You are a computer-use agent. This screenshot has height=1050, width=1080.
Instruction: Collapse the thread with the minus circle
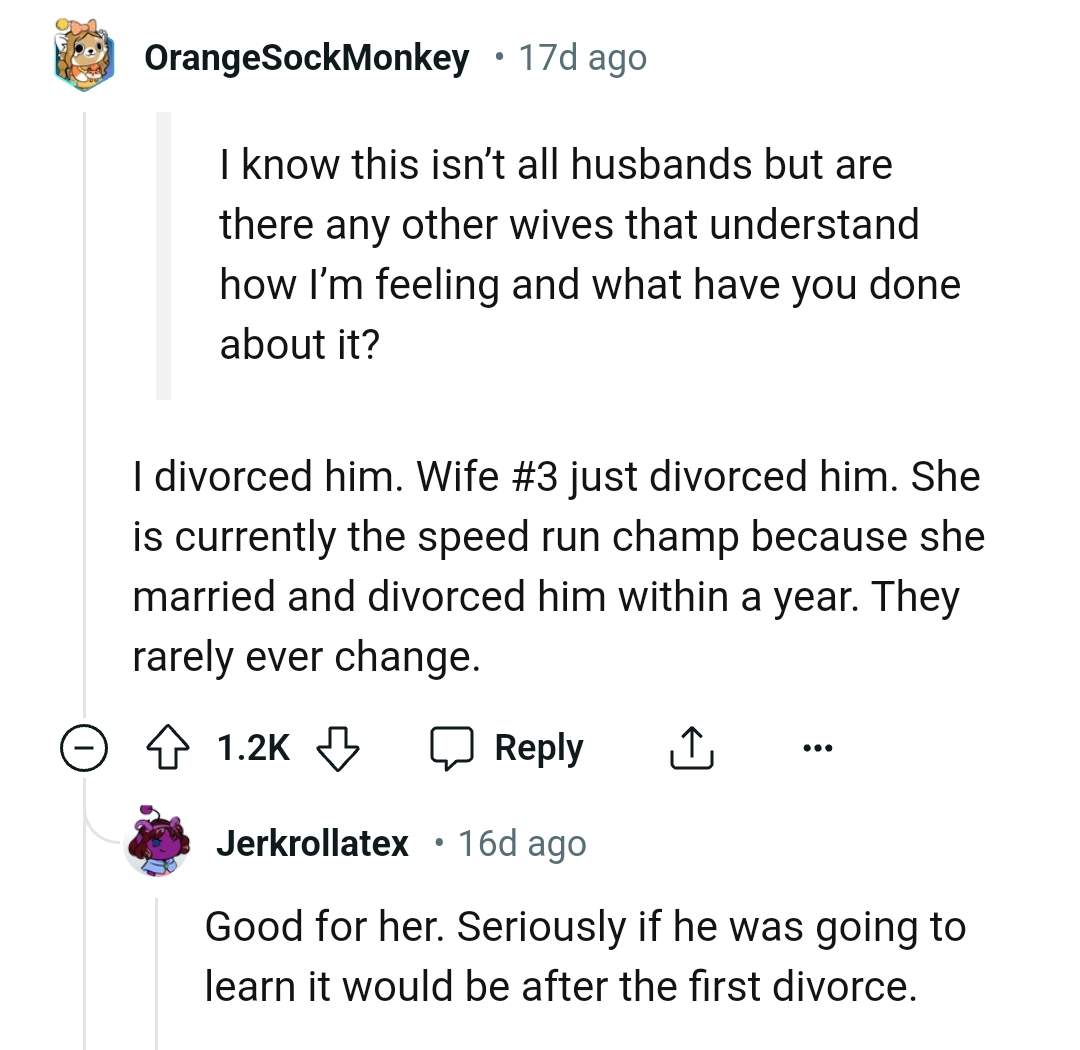coord(83,748)
